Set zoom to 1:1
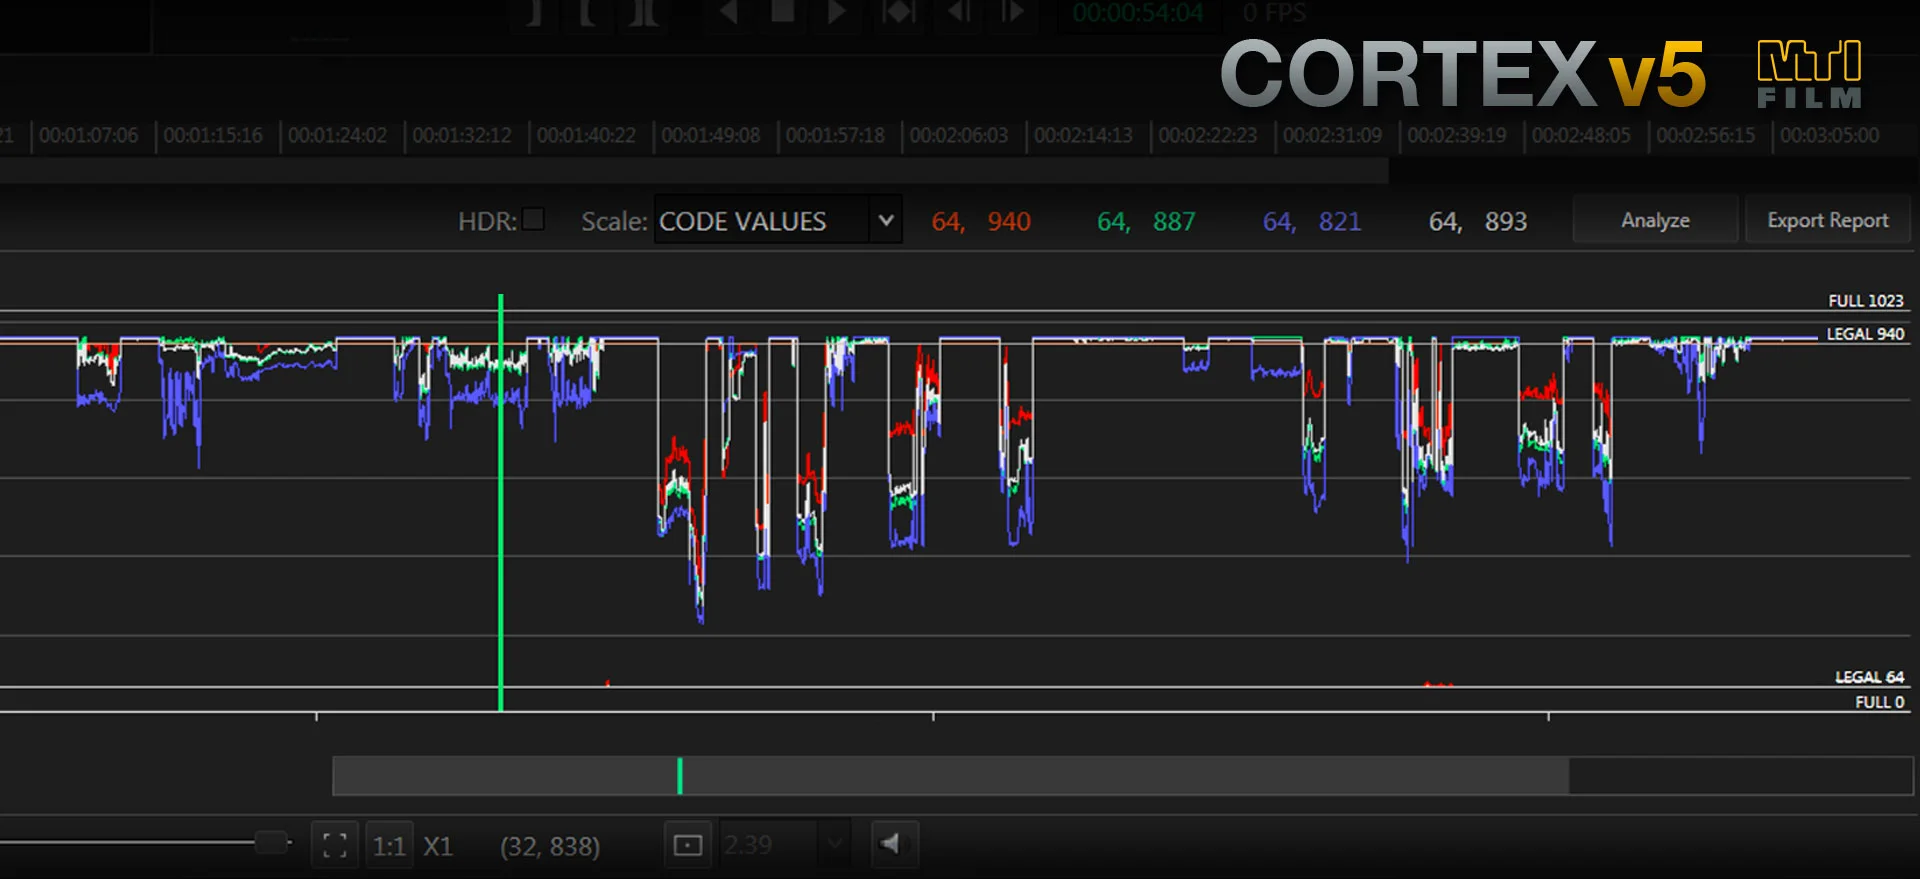 tap(389, 846)
